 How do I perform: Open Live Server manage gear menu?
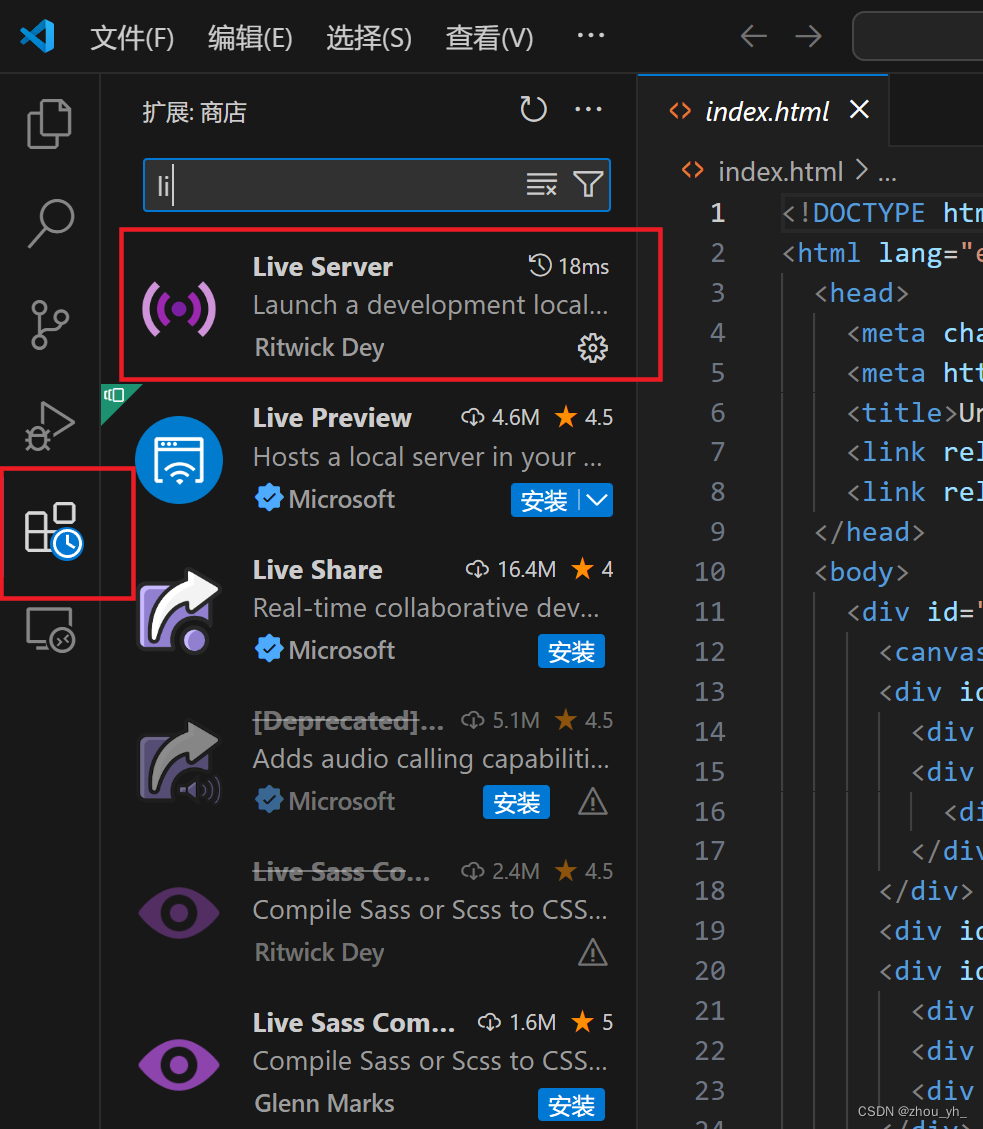point(593,348)
